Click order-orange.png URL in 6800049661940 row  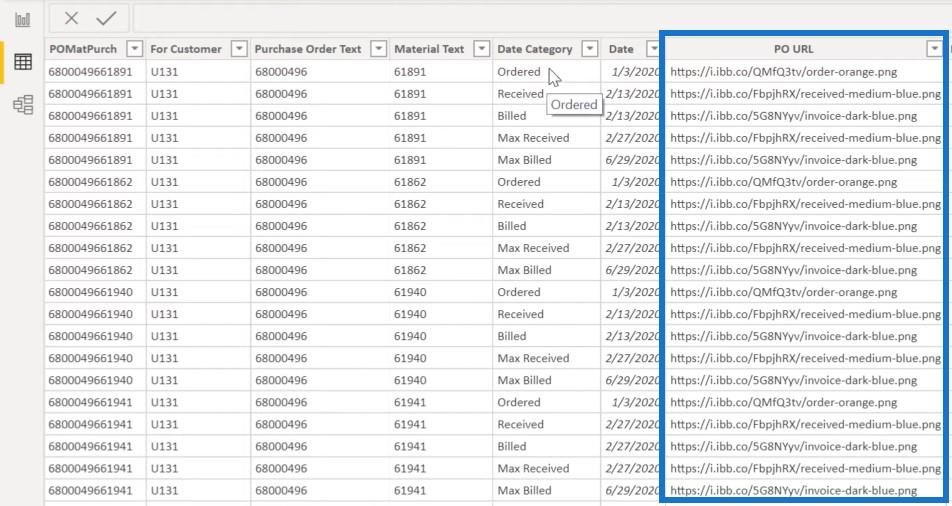(x=784, y=292)
